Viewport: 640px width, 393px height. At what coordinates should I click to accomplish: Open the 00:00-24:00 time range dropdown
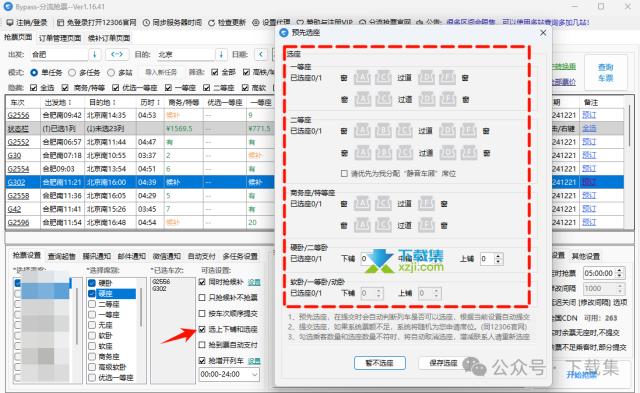pyautogui.click(x=255, y=374)
